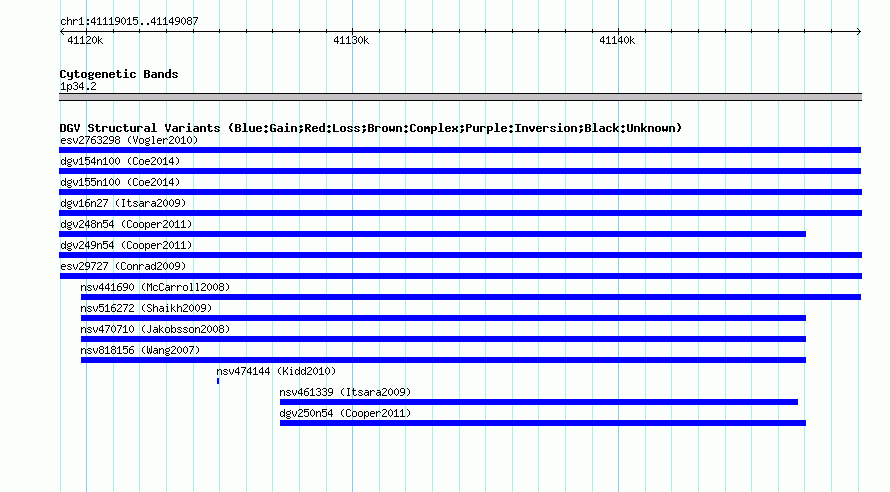Image resolution: width=890 pixels, height=492 pixels.
Task: Select the dgv248n54 (Cooper2011) label
Action: click(126, 224)
